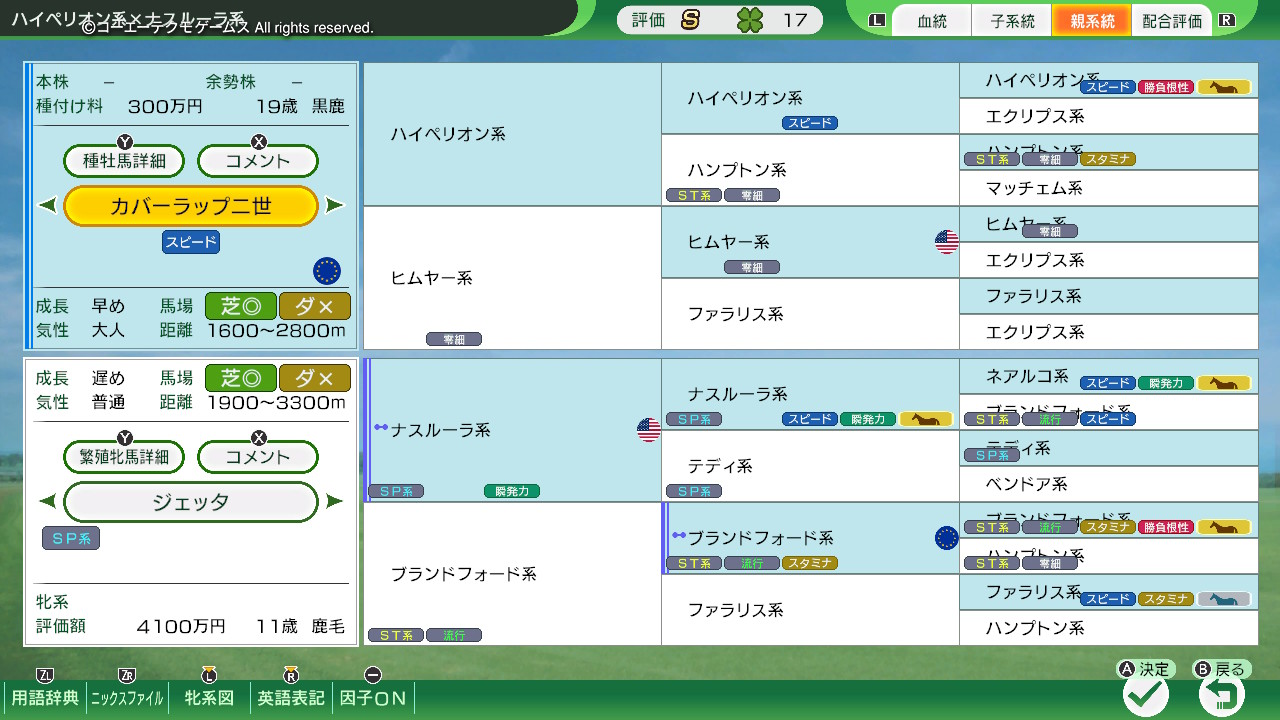Click the EU flag beside ブランドフォード系
Viewport: 1280px width, 720px height.
pos(946,538)
